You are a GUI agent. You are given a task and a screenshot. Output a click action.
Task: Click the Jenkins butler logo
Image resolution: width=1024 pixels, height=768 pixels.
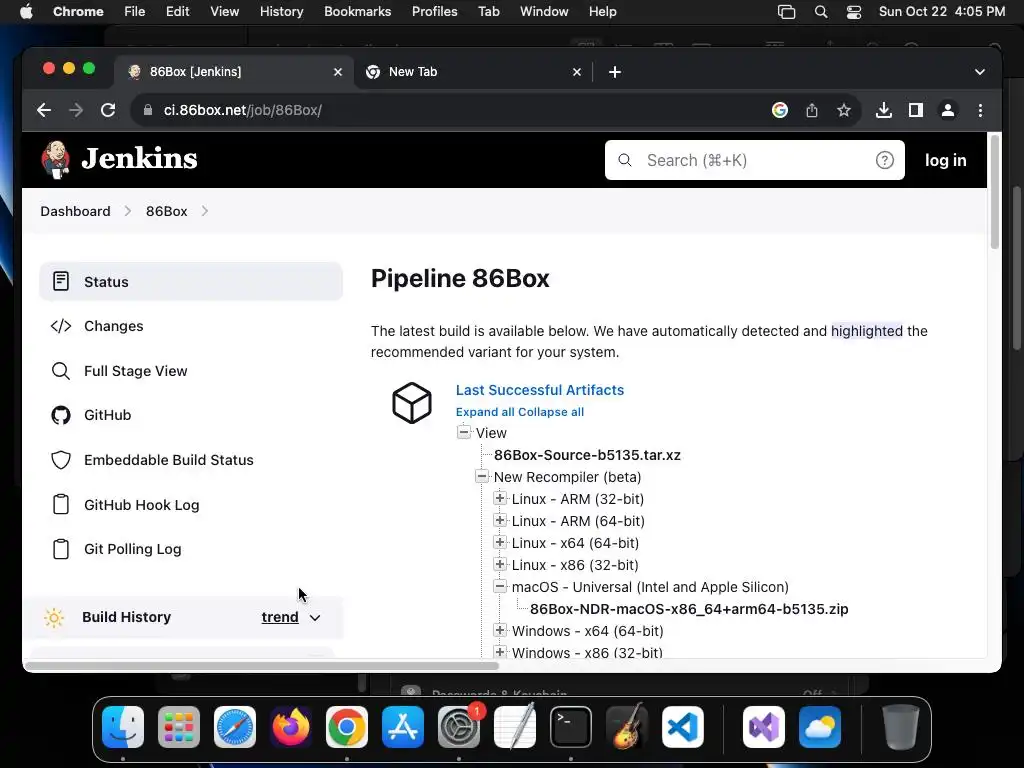pos(56,160)
